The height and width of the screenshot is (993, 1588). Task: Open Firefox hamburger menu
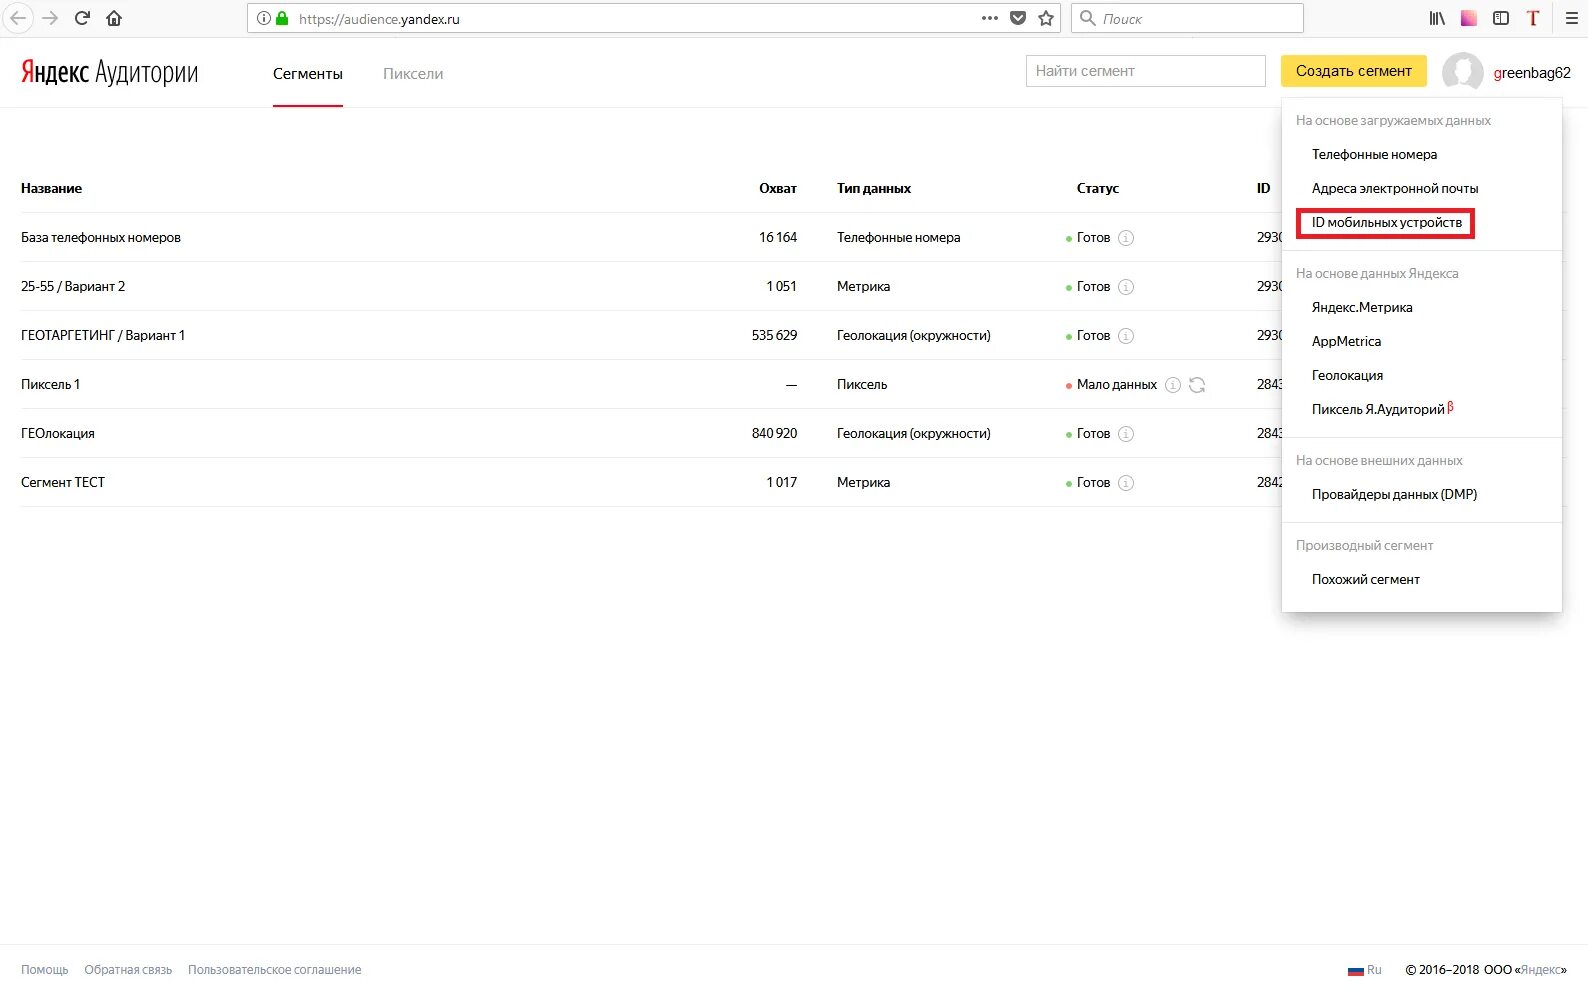tap(1571, 18)
